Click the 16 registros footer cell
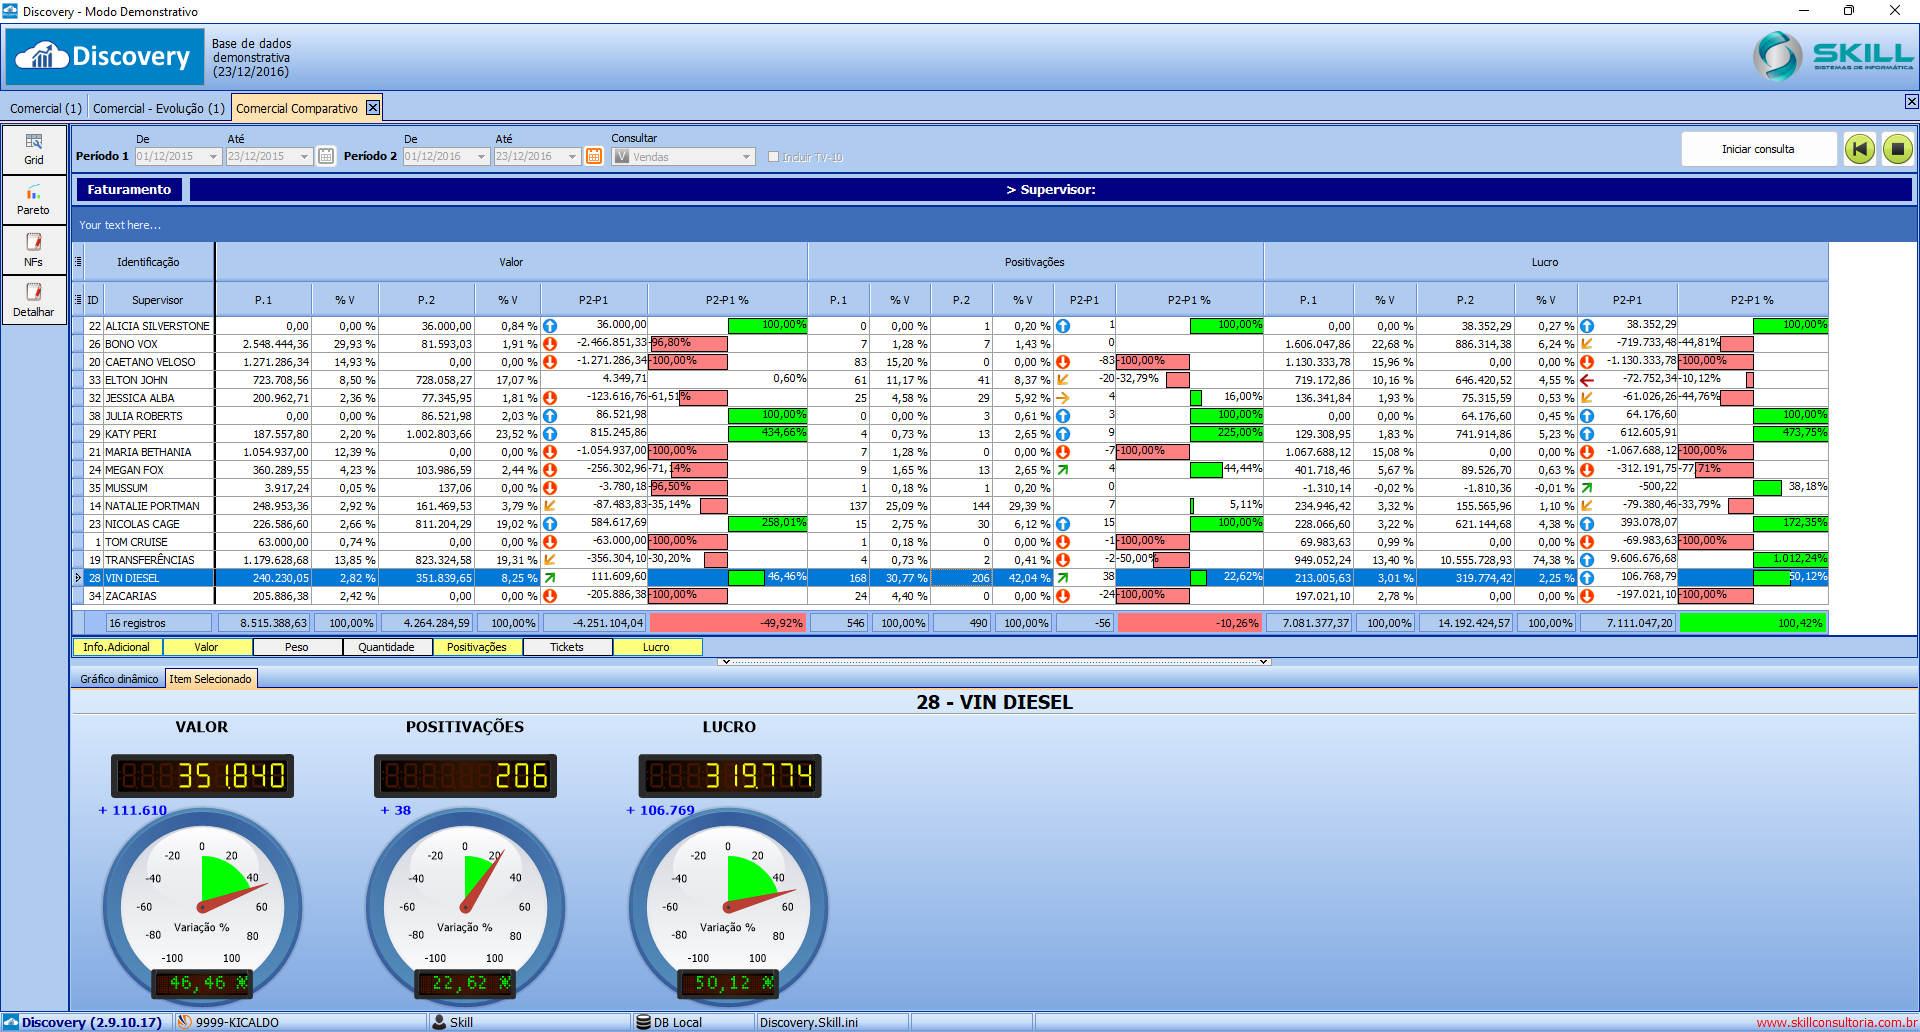1920x1032 pixels. click(158, 623)
